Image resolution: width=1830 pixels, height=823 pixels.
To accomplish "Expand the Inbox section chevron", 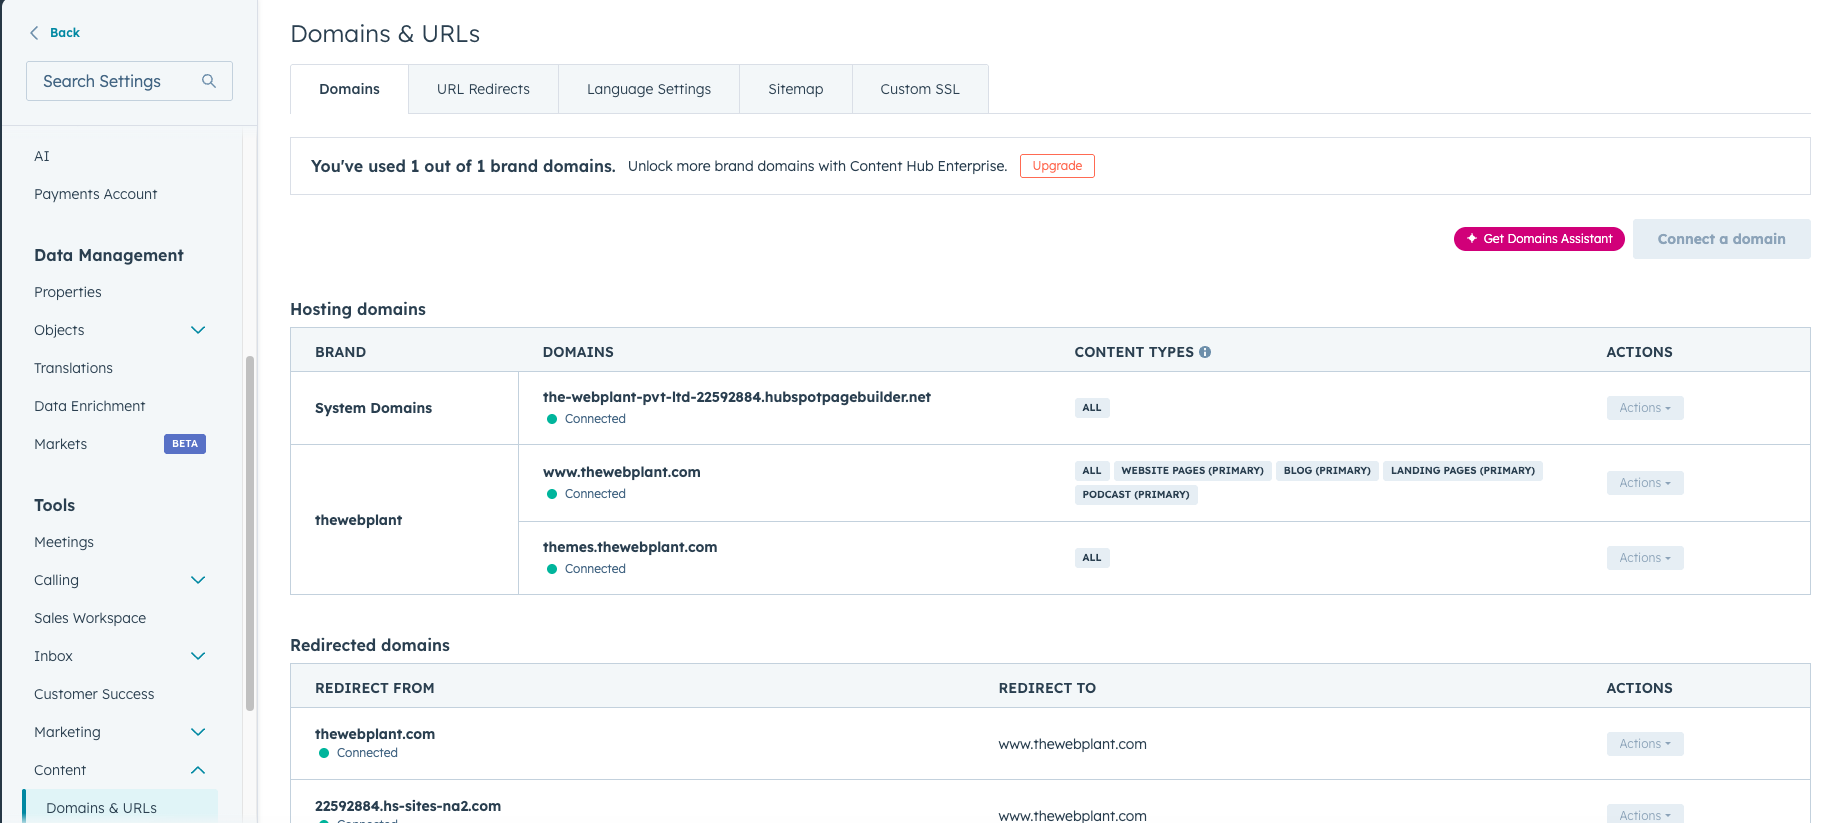I will click(198, 656).
